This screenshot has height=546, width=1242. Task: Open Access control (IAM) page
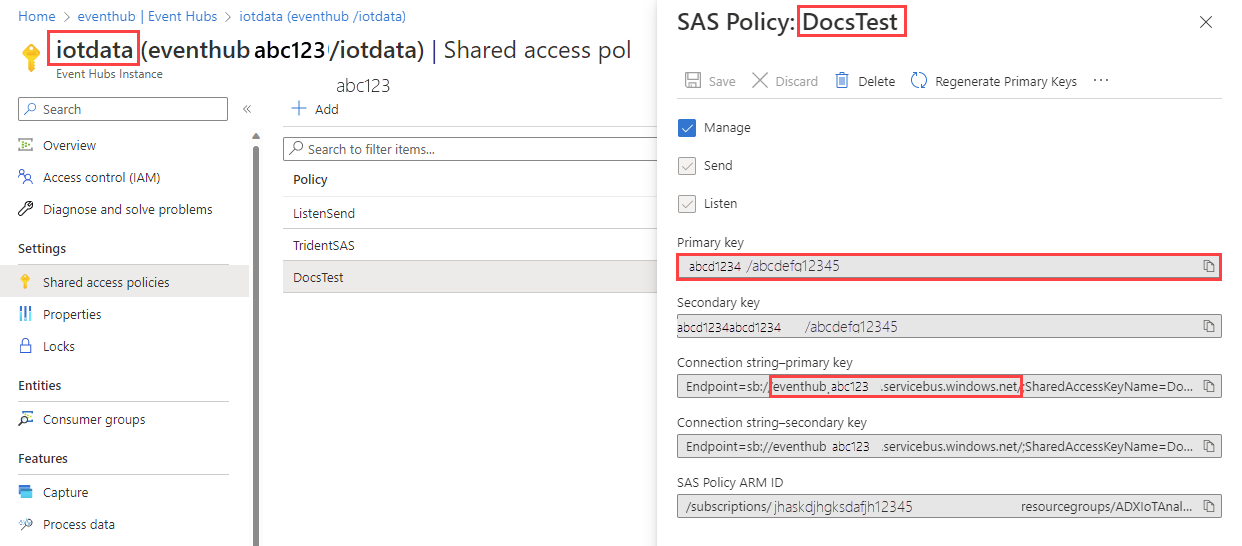pos(101,177)
